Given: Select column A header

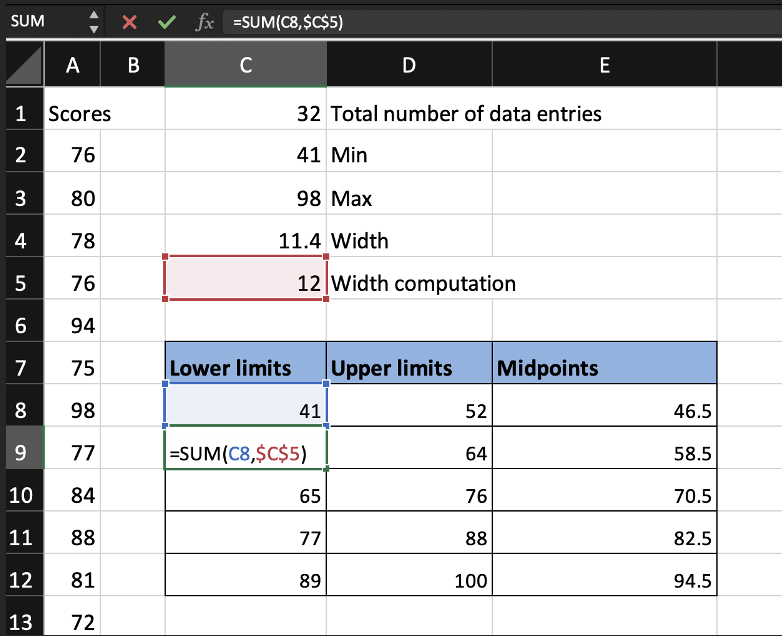Looking at the screenshot, I should (x=73, y=66).
